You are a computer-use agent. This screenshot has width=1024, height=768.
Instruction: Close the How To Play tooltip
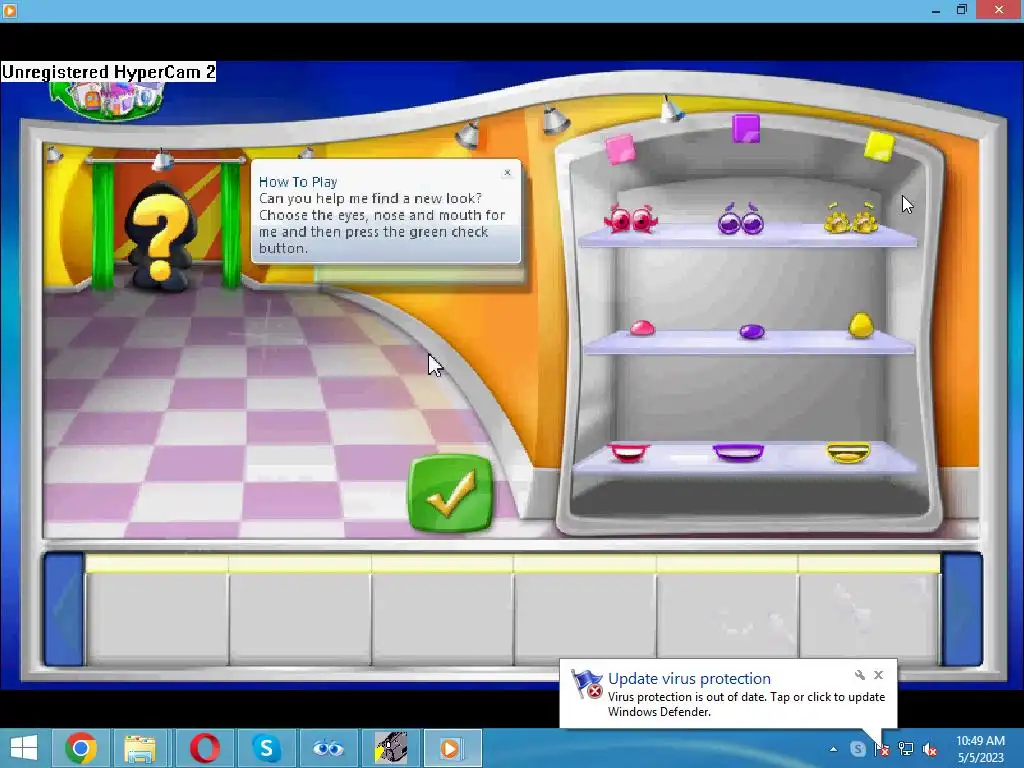(x=507, y=172)
